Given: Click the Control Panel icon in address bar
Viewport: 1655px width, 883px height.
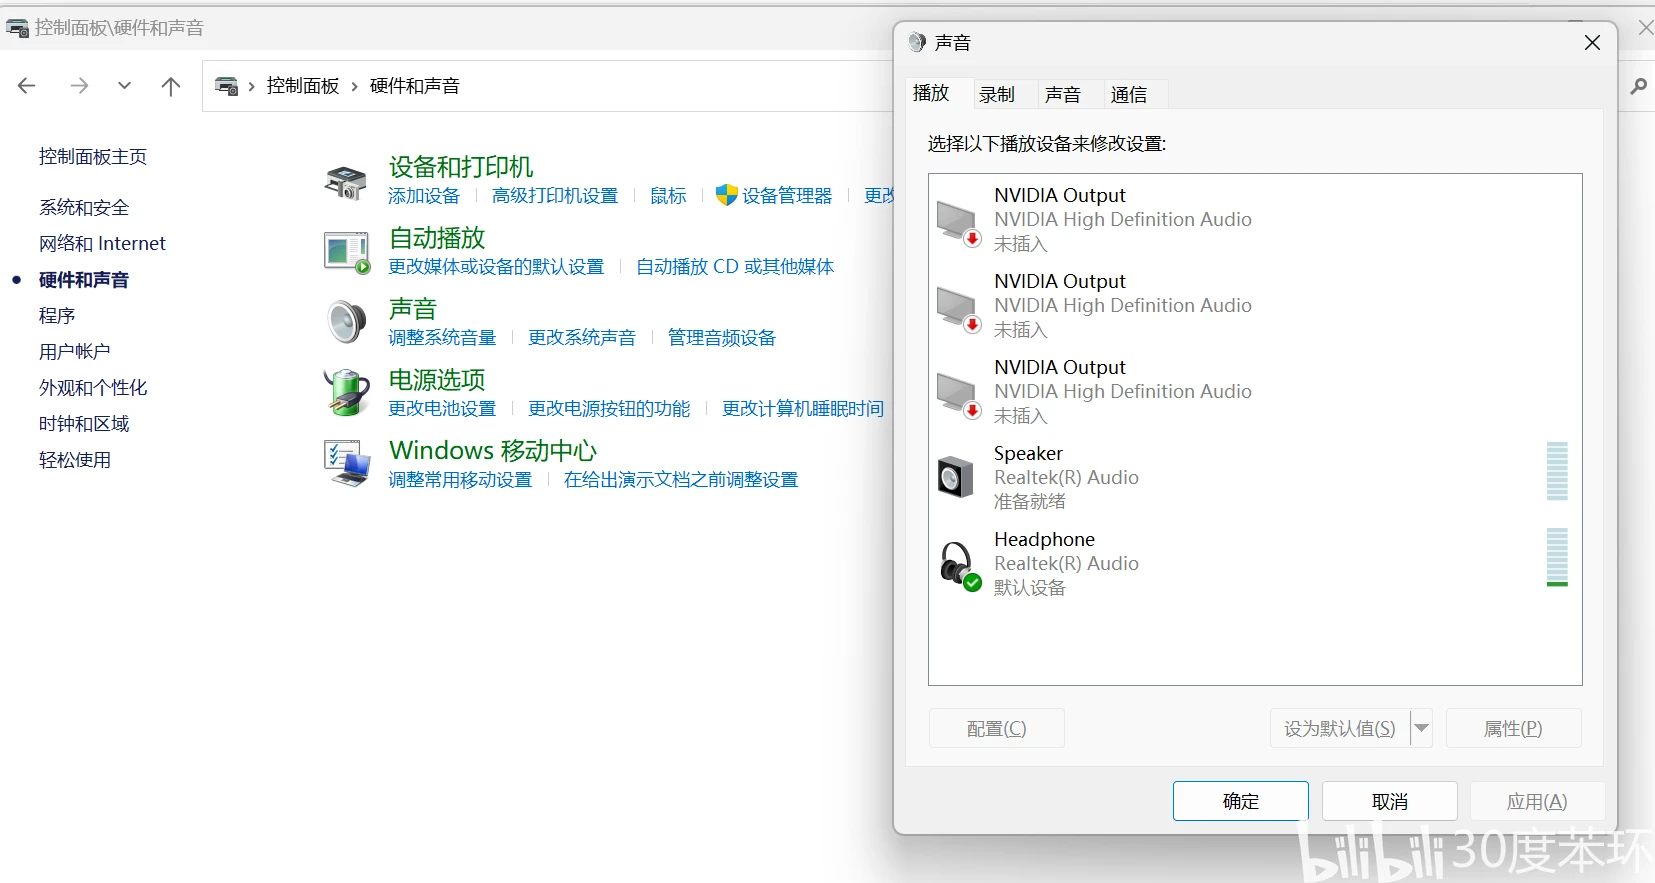Looking at the screenshot, I should [x=227, y=86].
